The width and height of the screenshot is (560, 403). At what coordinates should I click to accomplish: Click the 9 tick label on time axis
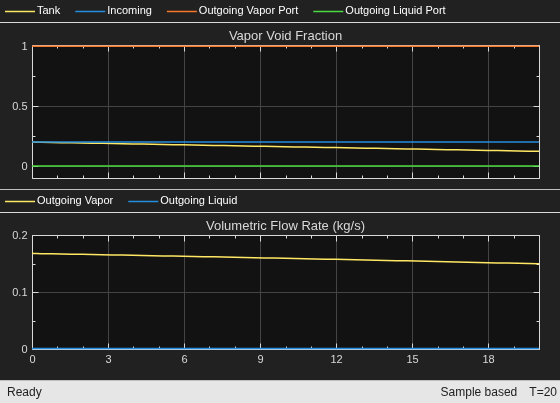[x=260, y=359]
